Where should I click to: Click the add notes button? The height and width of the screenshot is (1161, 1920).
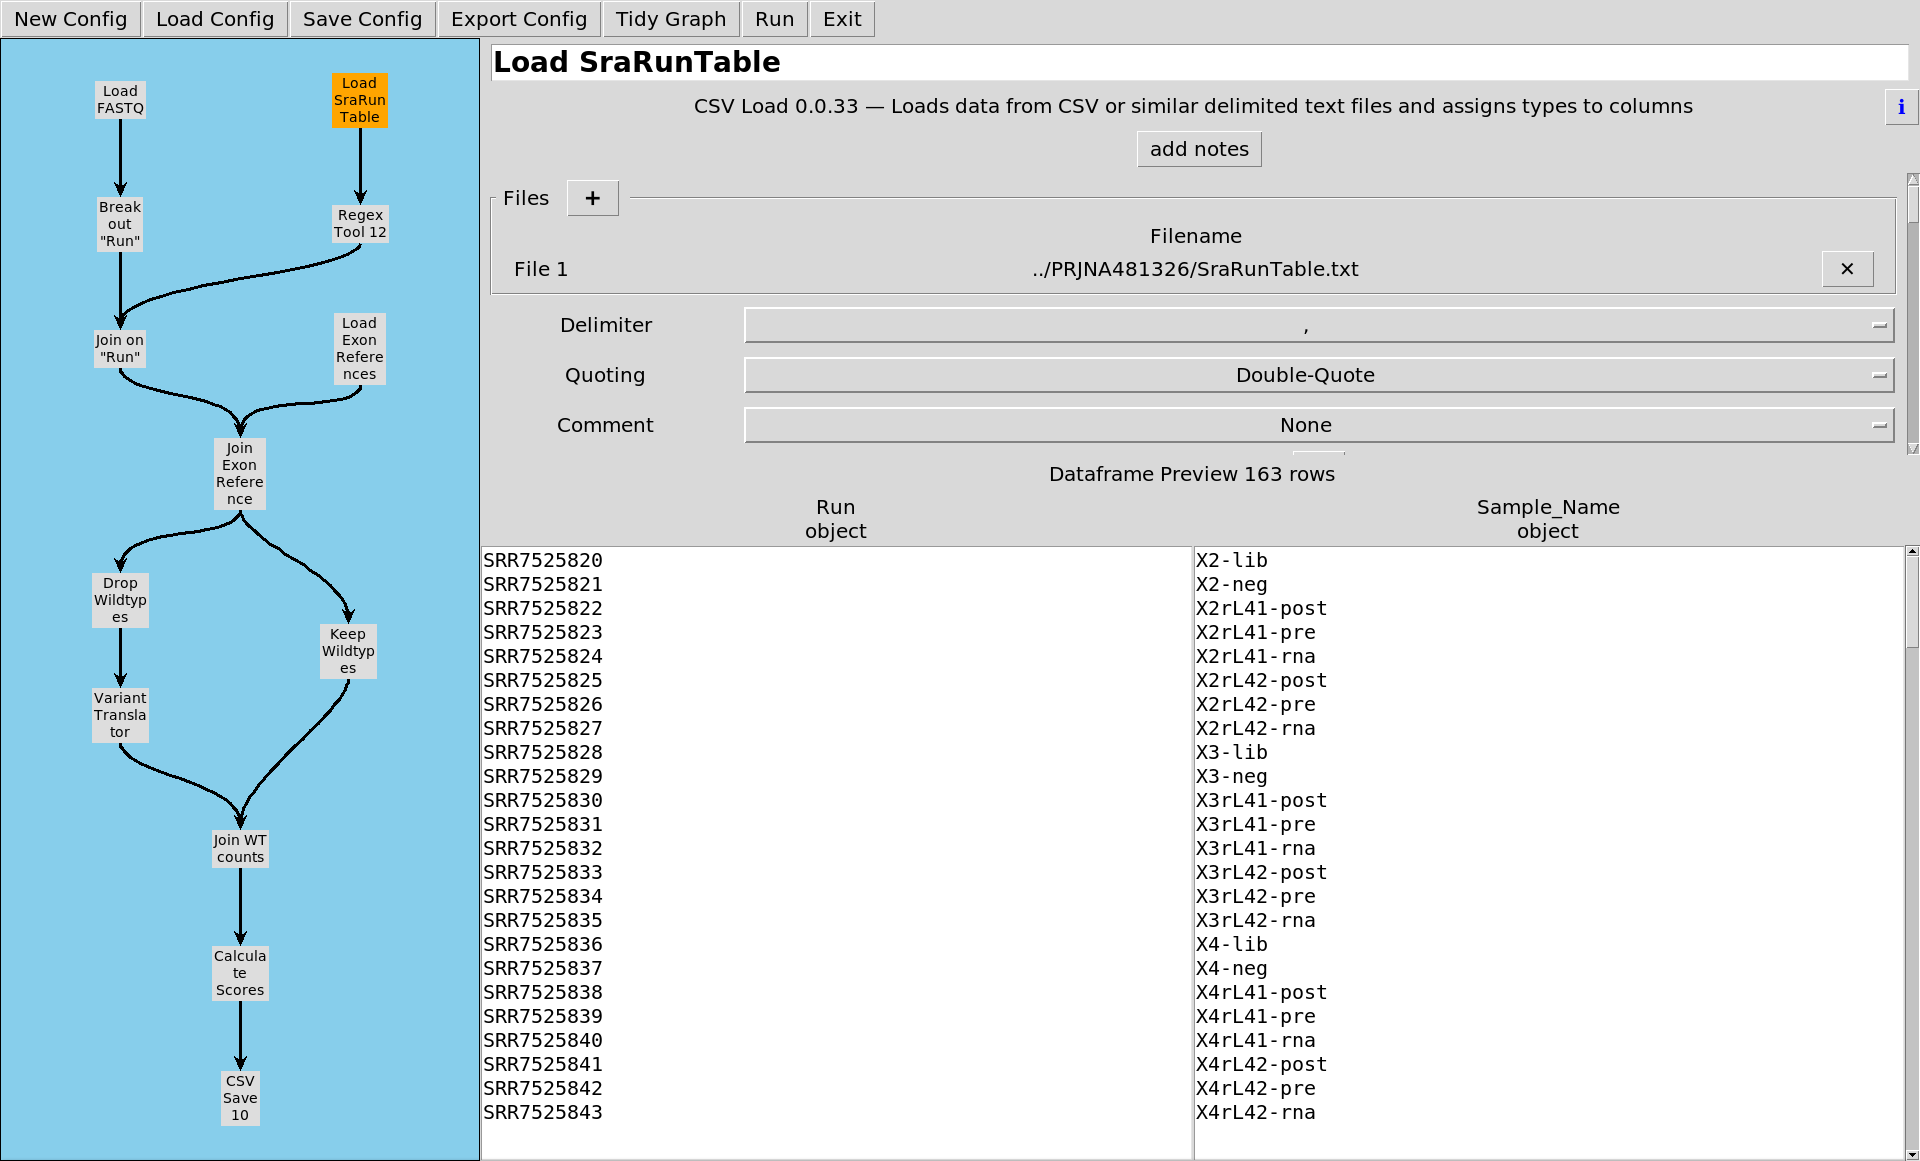pos(1199,149)
